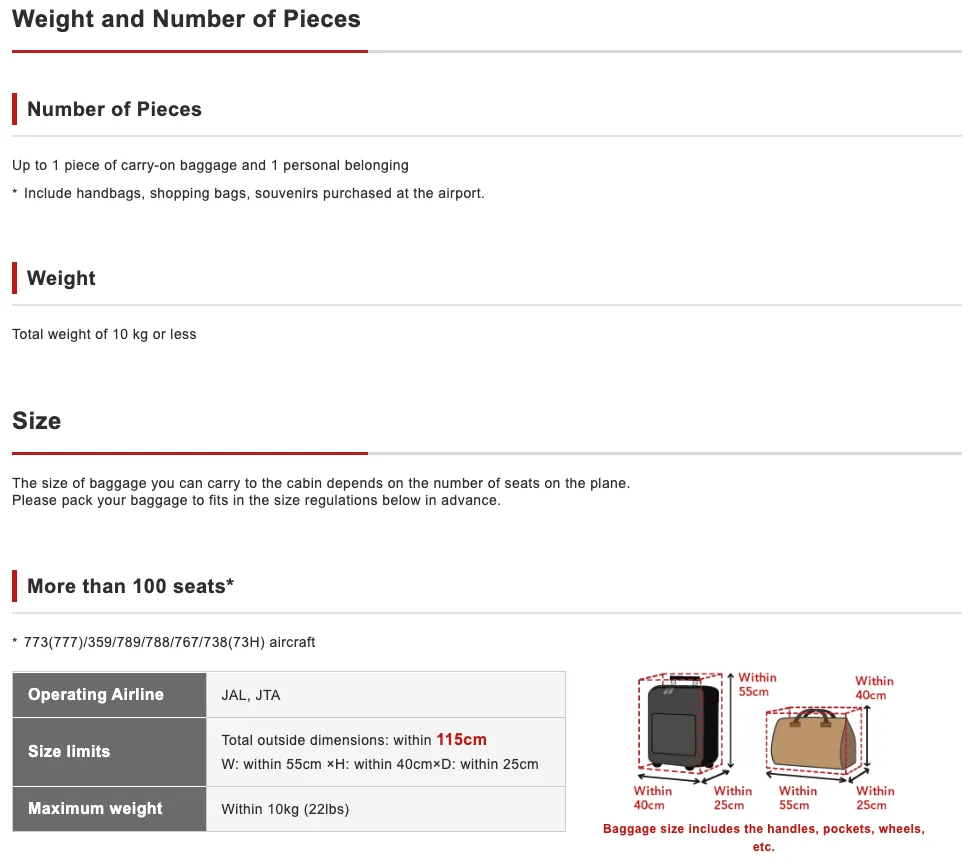This screenshot has width=973, height=863.
Task: Click the suitcase's 'Within 25cm' depth label
Action: tap(732, 798)
